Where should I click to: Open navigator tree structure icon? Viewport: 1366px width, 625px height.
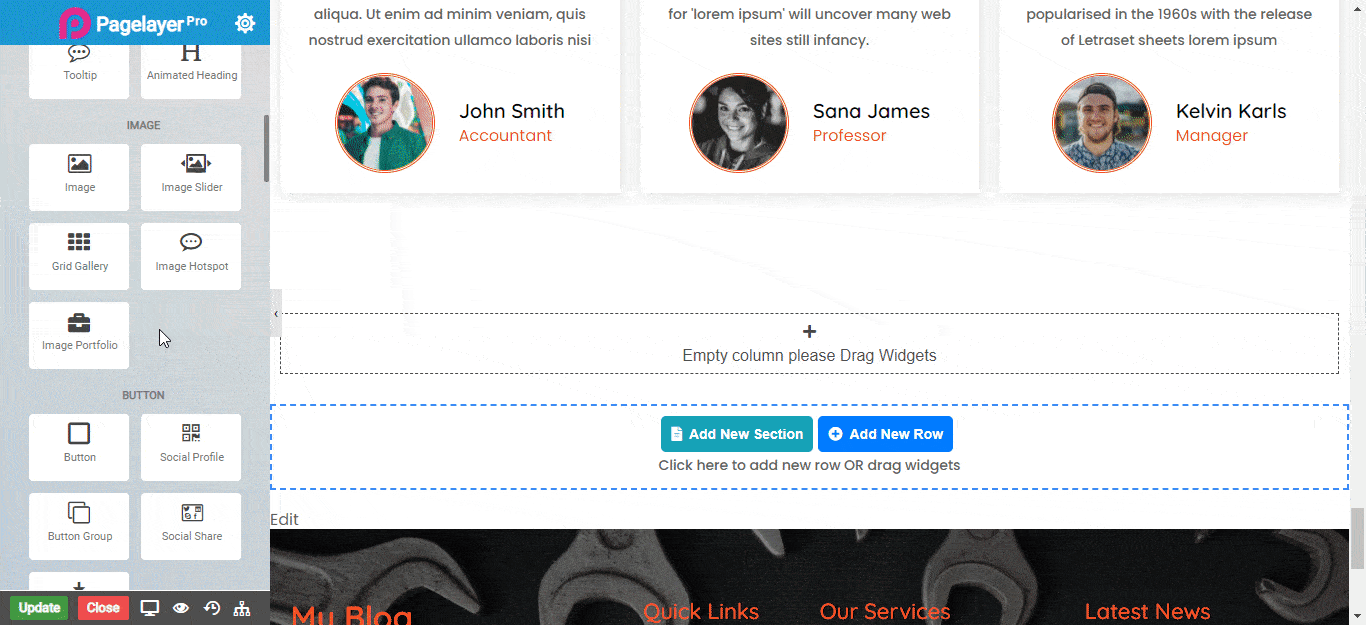coord(241,608)
